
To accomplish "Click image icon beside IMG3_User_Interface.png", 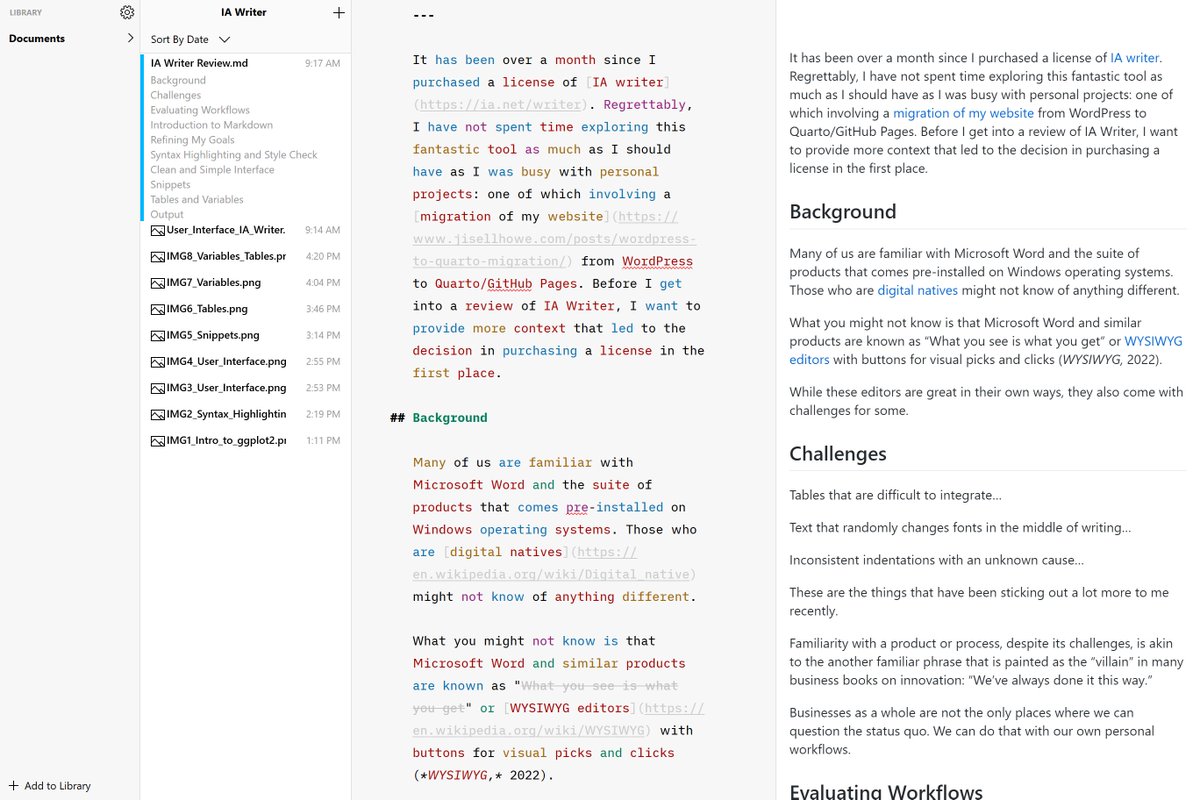I will coord(157,387).
